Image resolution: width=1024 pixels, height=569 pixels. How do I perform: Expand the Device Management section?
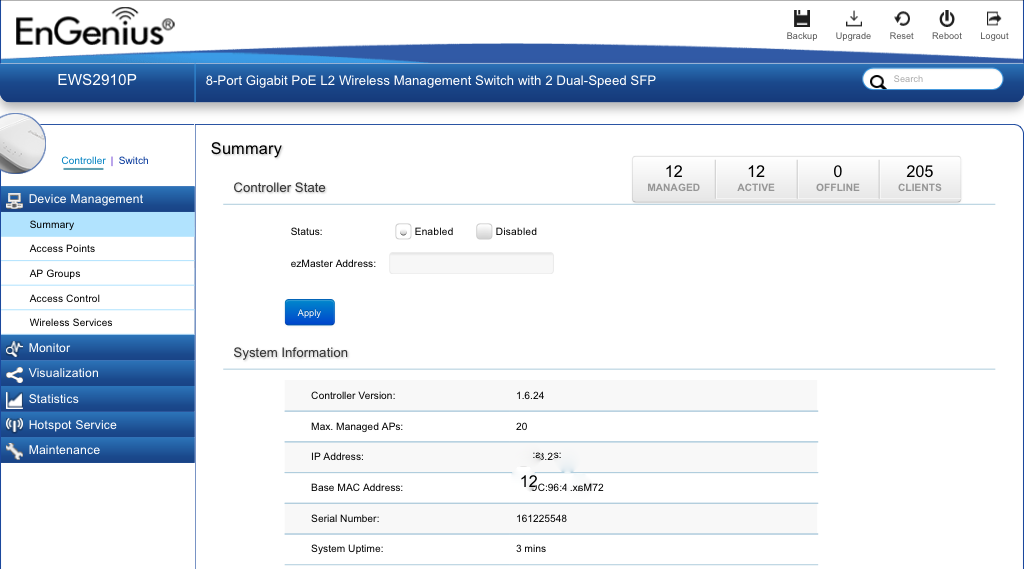pos(98,199)
